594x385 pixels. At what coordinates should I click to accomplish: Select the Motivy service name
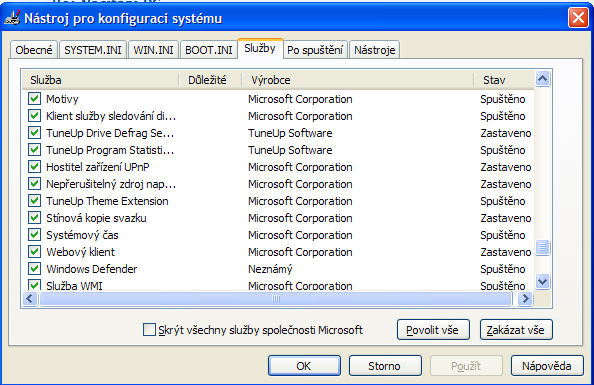(x=62, y=99)
